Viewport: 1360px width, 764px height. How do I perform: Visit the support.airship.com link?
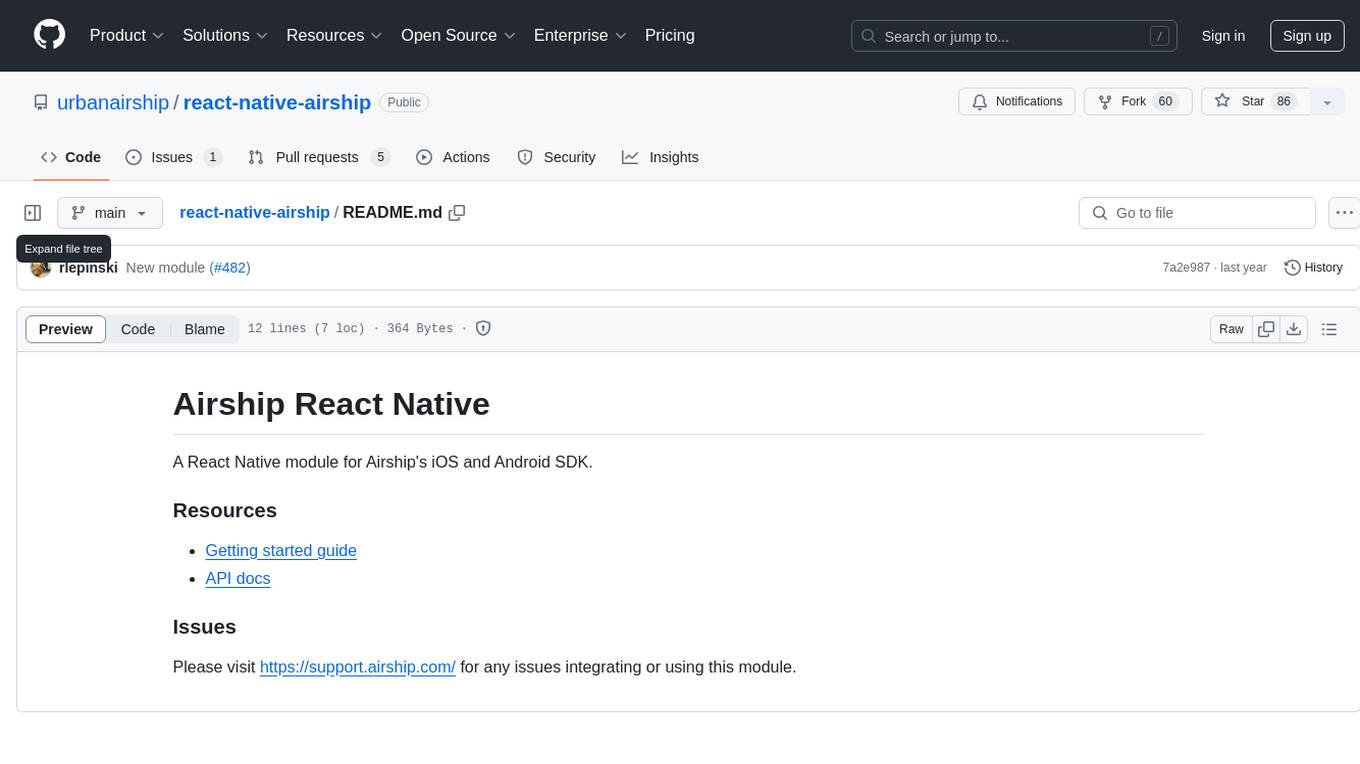[358, 667]
